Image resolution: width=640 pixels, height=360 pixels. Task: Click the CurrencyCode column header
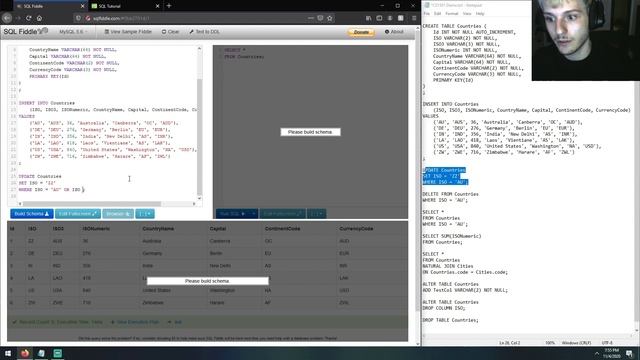point(356,229)
